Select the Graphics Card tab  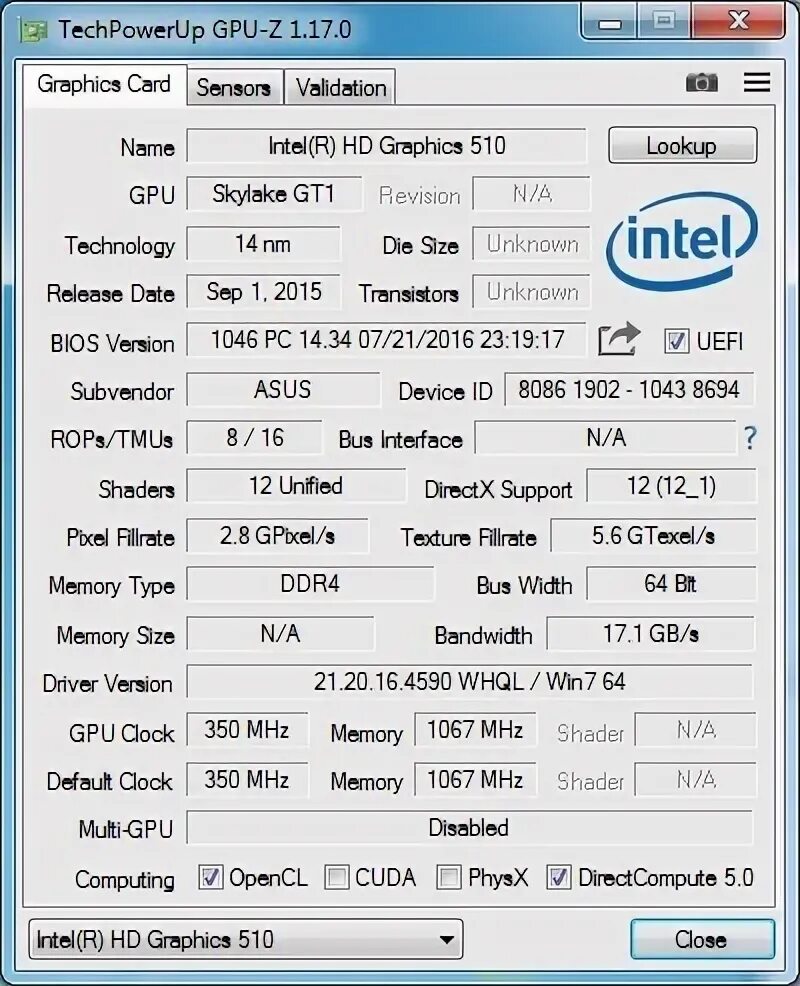click(104, 84)
